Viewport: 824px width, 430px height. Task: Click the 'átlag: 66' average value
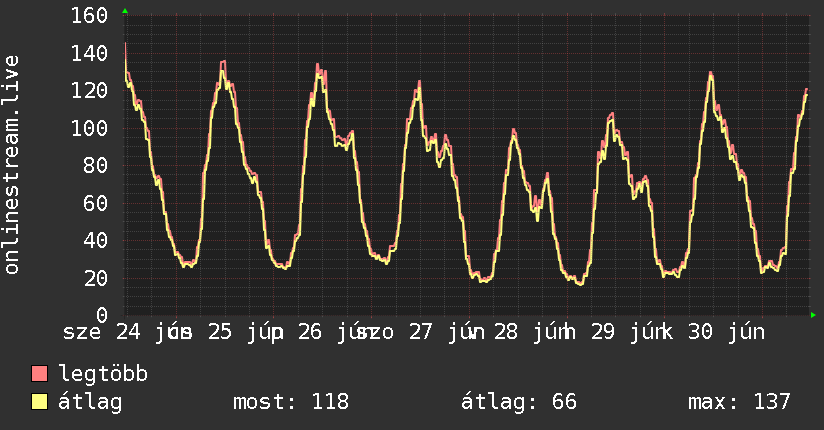click(519, 402)
